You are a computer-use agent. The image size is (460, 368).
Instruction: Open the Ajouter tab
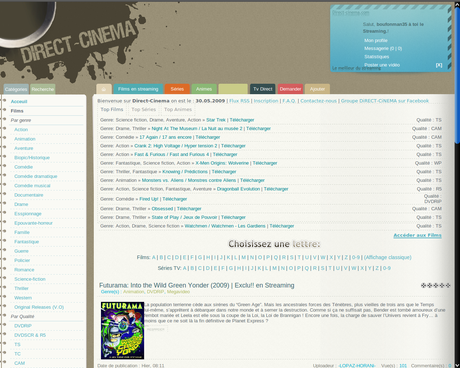tap(317, 89)
